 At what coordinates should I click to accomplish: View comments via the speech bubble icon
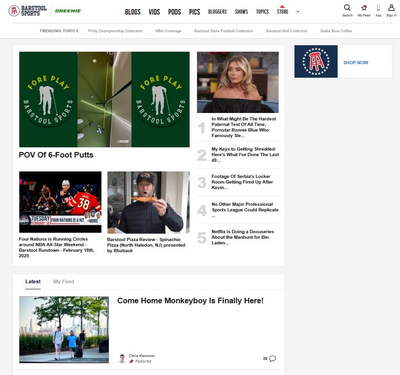click(x=273, y=358)
